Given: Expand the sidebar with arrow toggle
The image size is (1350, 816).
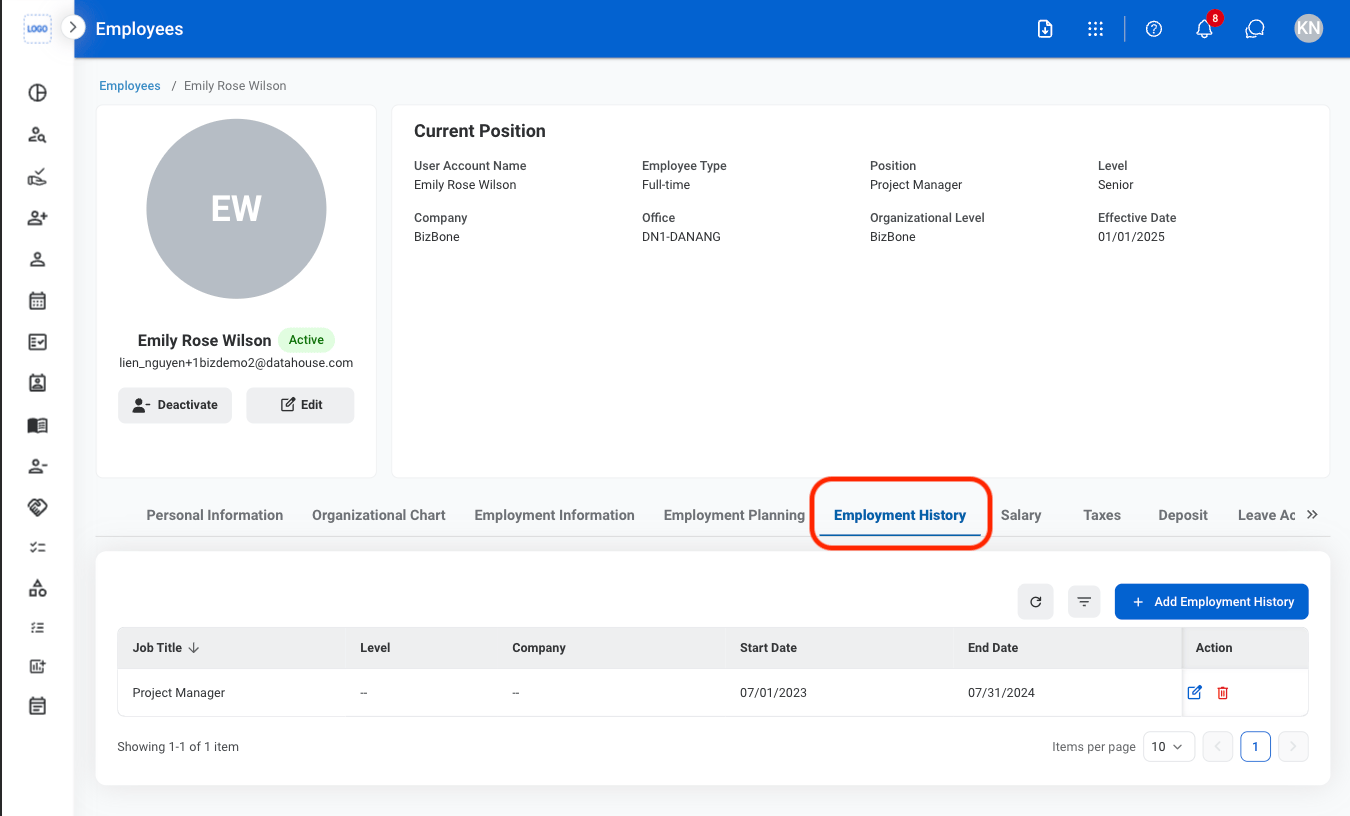Looking at the screenshot, I should click(x=72, y=27).
